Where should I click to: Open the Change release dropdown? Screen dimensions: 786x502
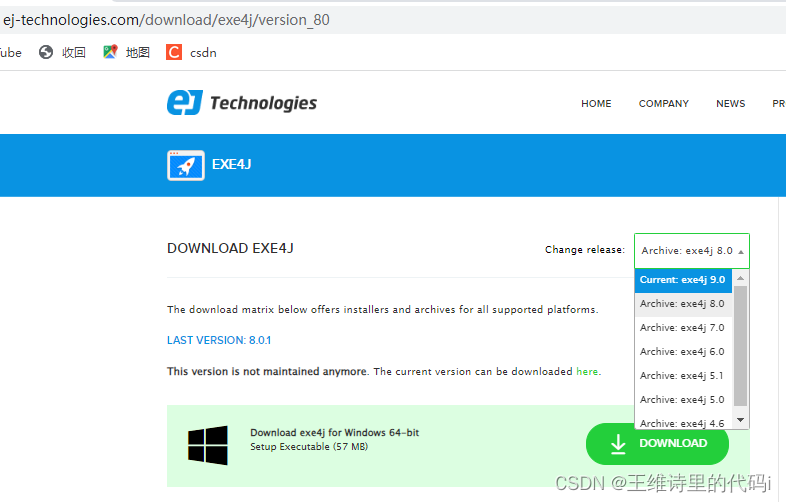[x=692, y=251]
